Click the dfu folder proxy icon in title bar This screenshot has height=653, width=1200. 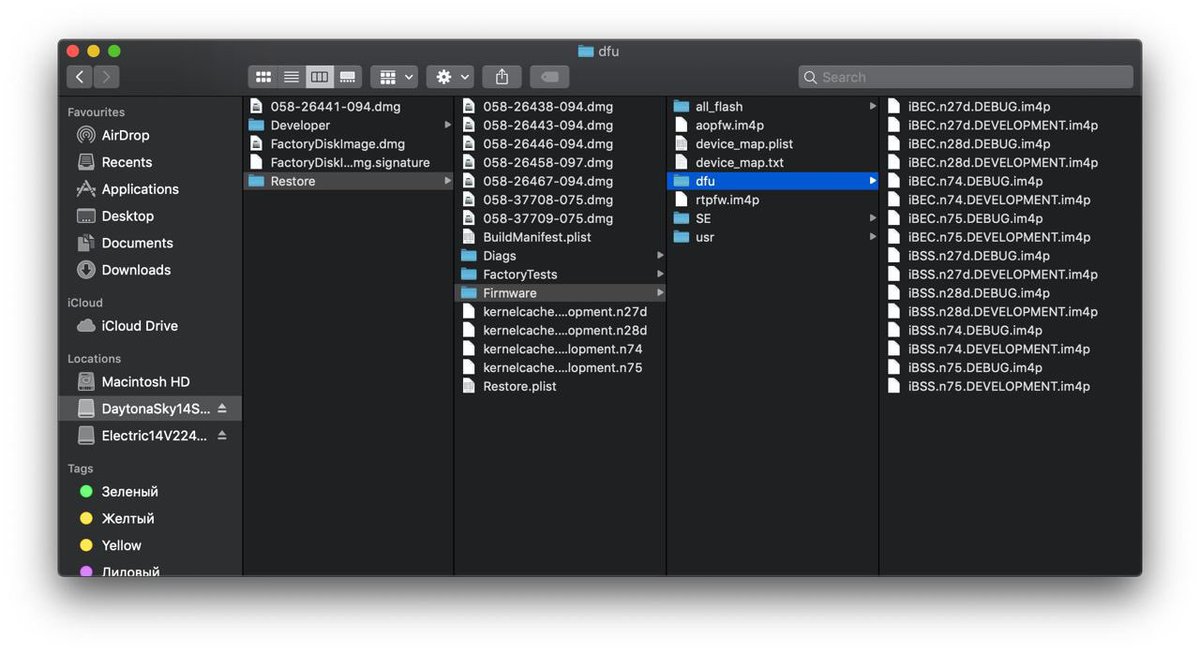pos(586,51)
